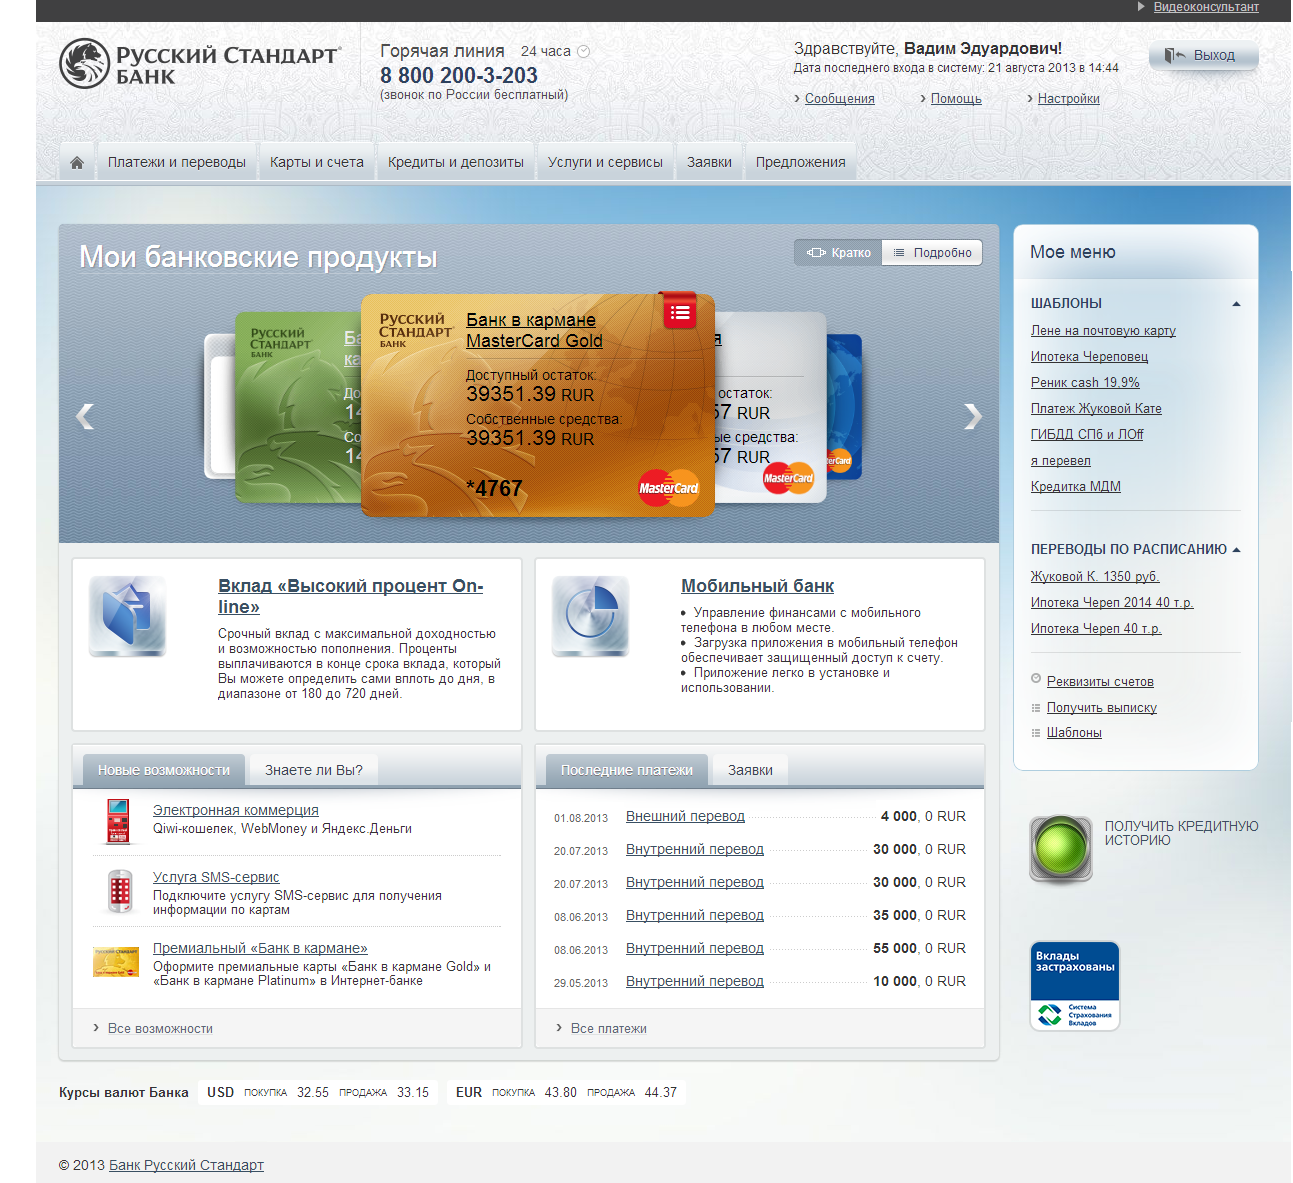Open Кредиты и депозиты menu
The width and height of the screenshot is (1293, 1183).
tap(456, 162)
